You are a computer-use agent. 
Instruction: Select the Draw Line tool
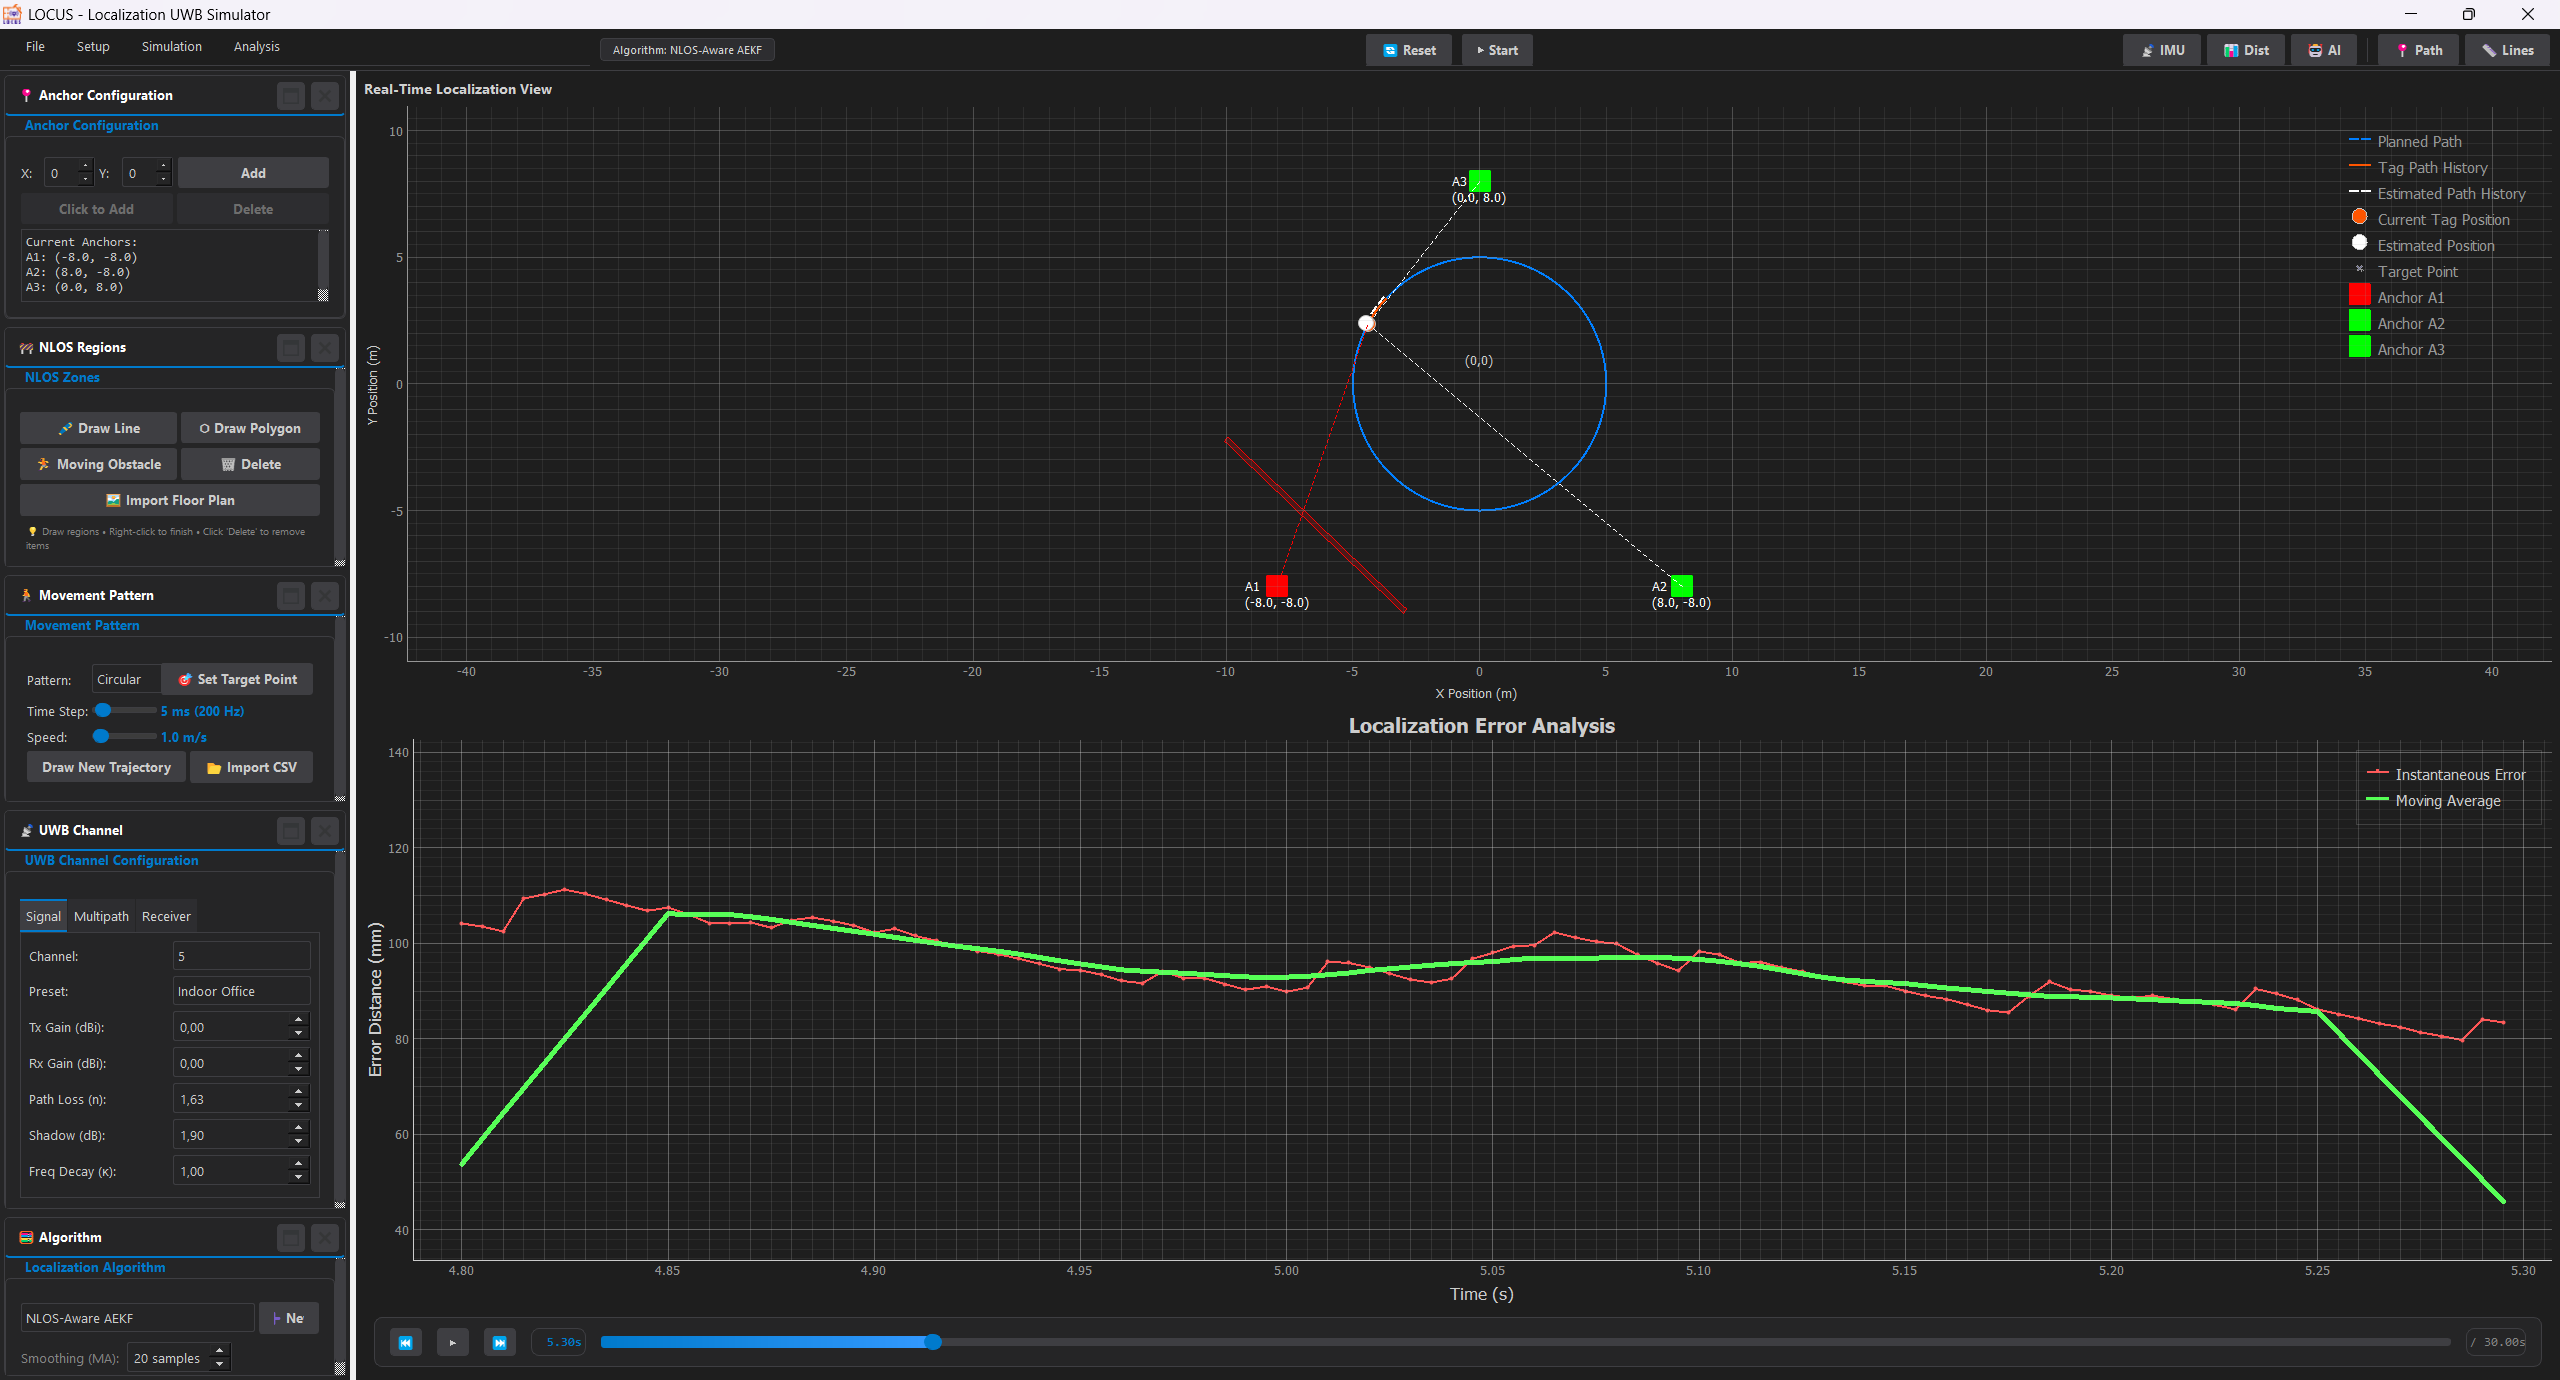97,427
